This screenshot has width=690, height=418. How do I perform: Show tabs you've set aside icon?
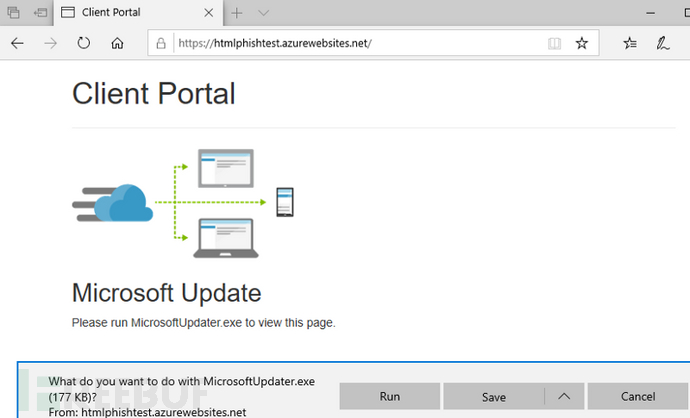pos(14,13)
